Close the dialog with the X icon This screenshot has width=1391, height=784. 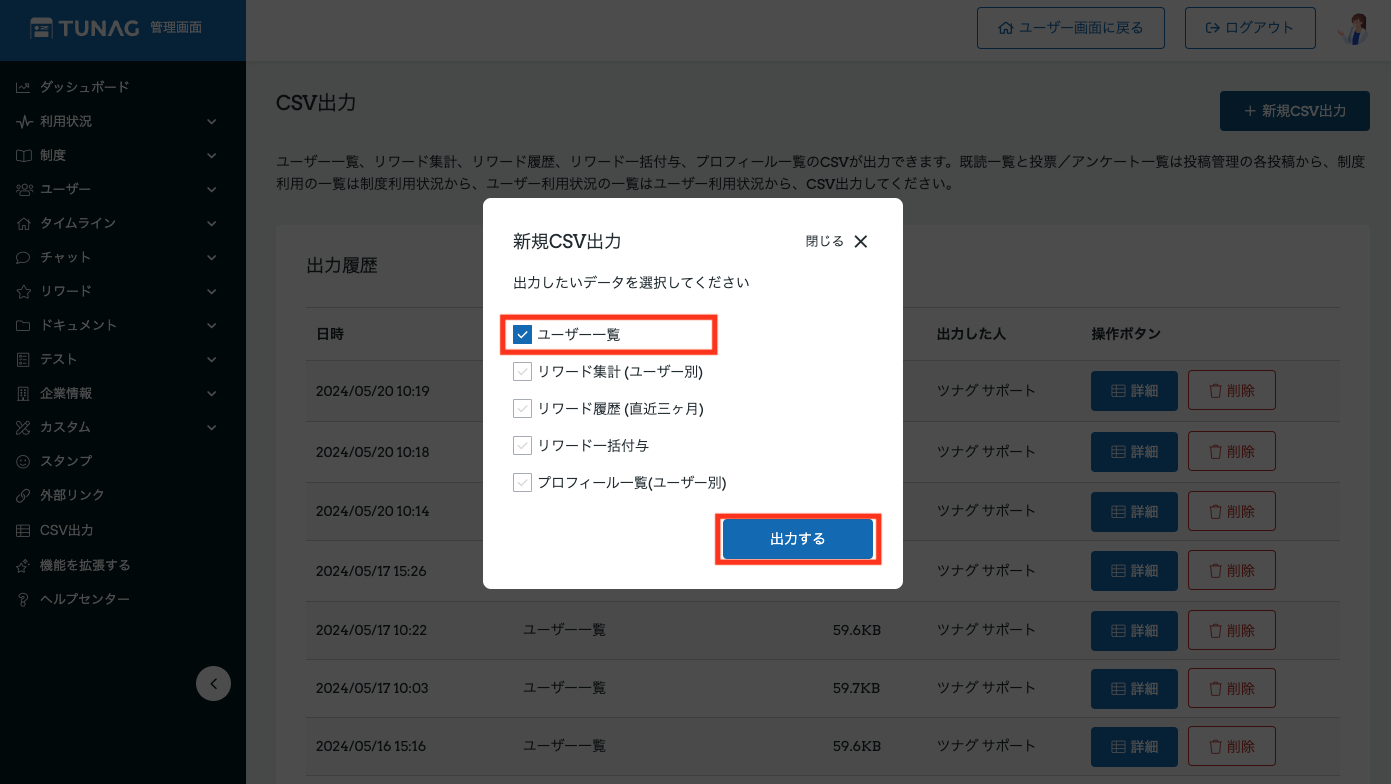coord(861,242)
